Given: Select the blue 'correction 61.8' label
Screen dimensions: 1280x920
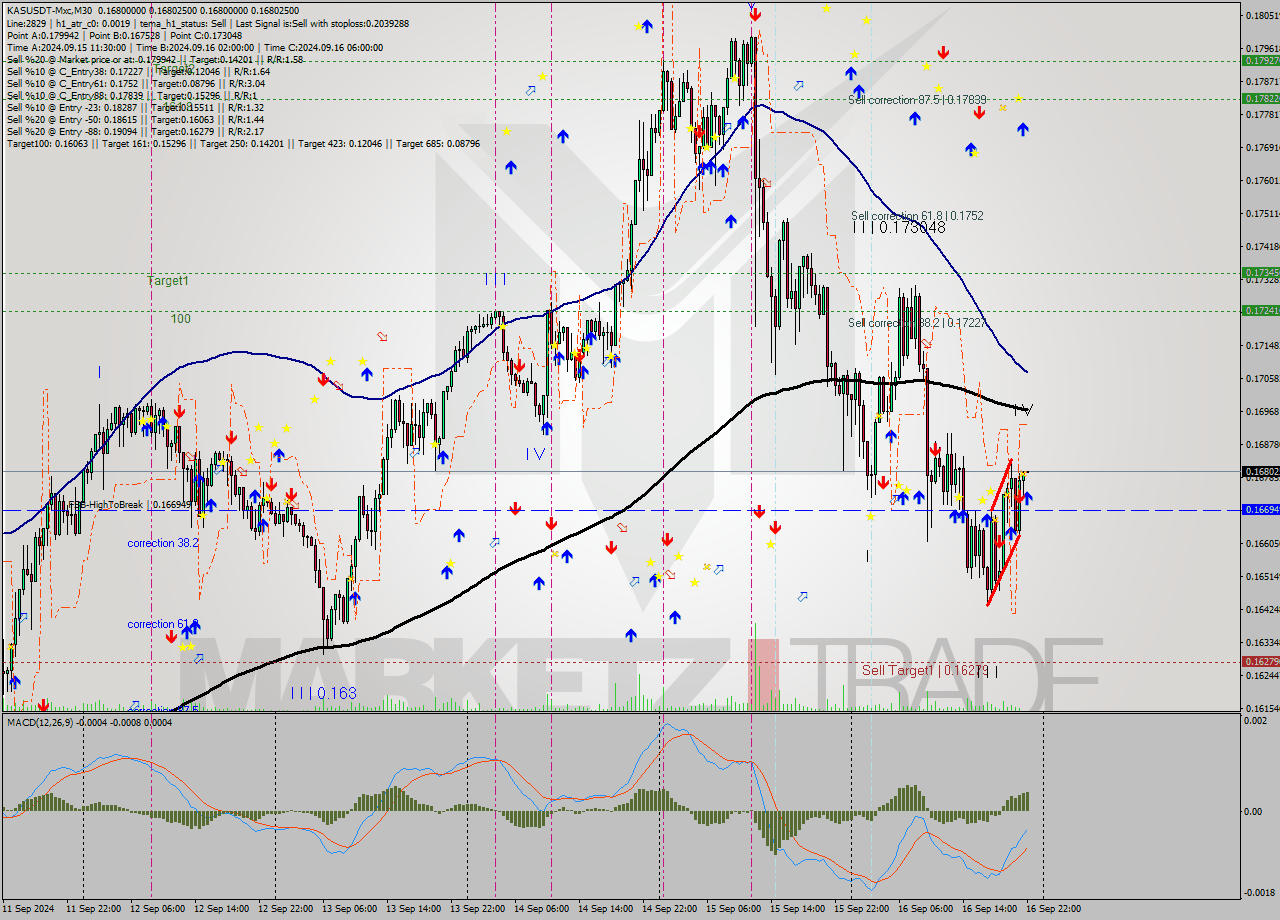Looking at the screenshot, I should pyautogui.click(x=162, y=624).
